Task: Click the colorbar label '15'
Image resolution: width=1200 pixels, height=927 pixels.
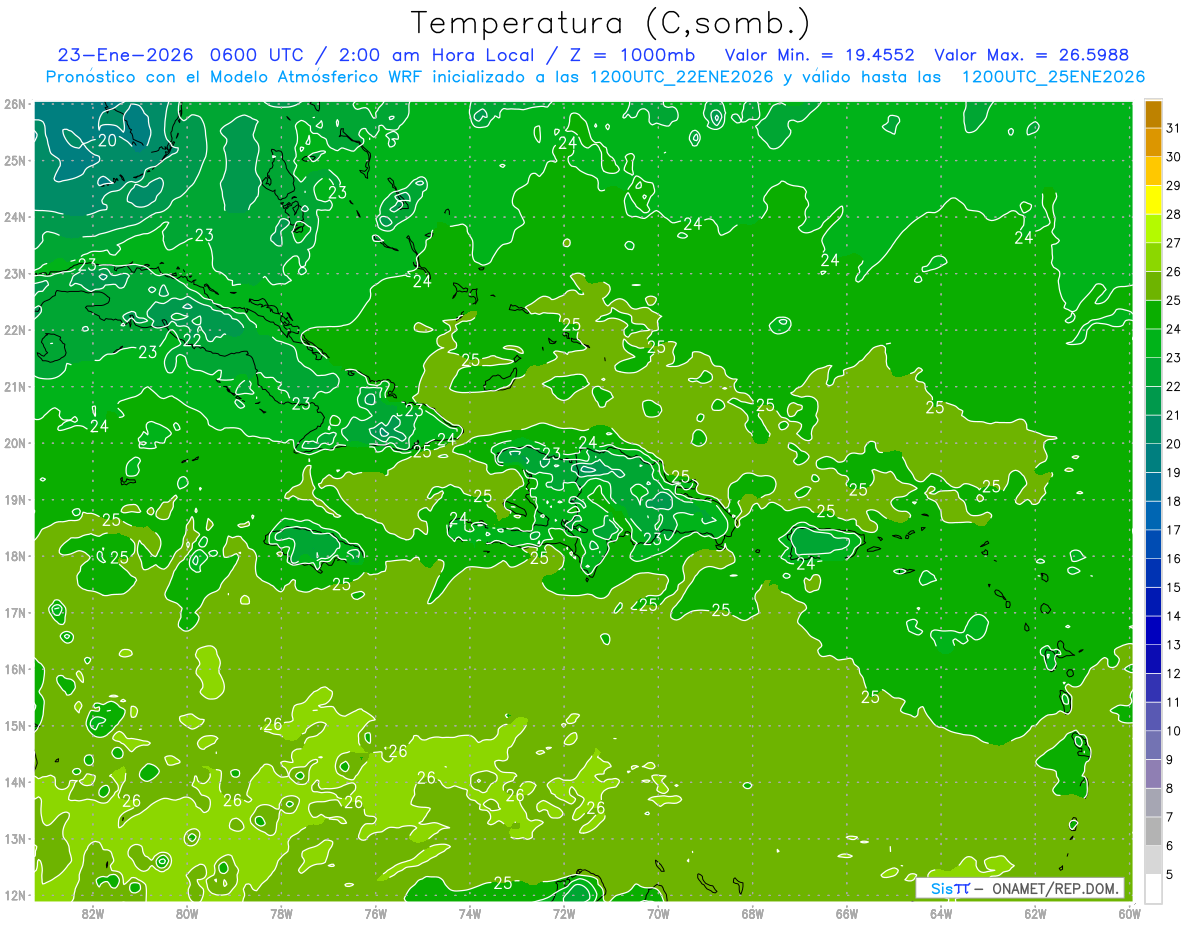Action: tap(1173, 587)
